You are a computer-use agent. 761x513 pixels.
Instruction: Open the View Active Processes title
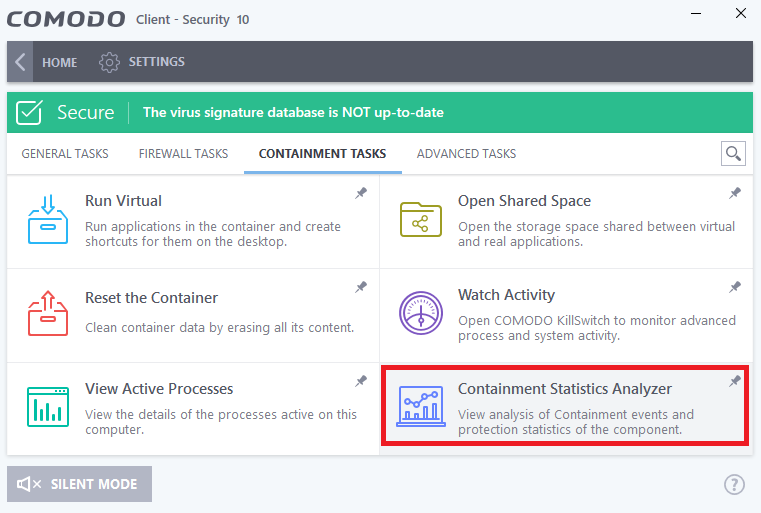point(159,389)
